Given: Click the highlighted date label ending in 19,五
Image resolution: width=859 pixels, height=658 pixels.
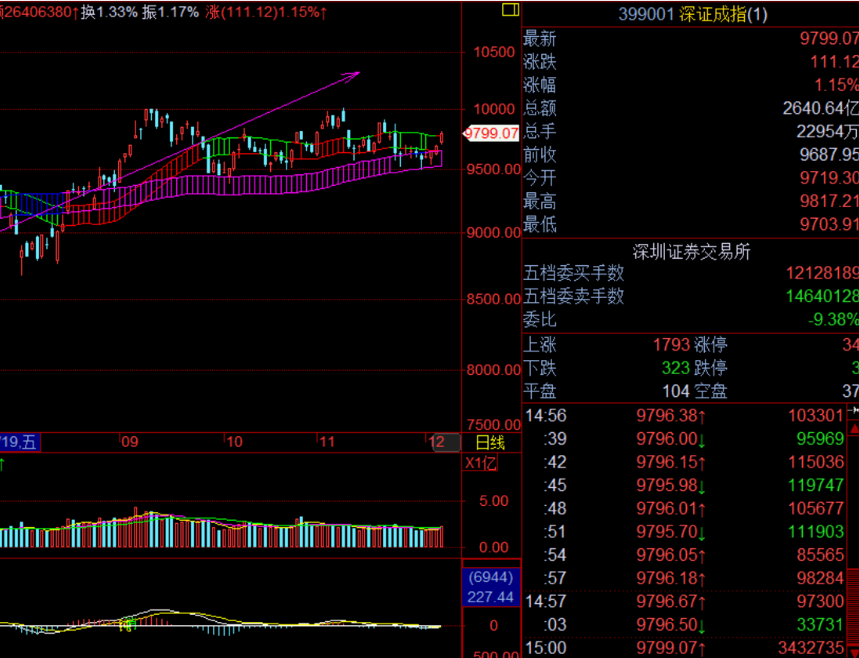Looking at the screenshot, I should click(x=19, y=442).
